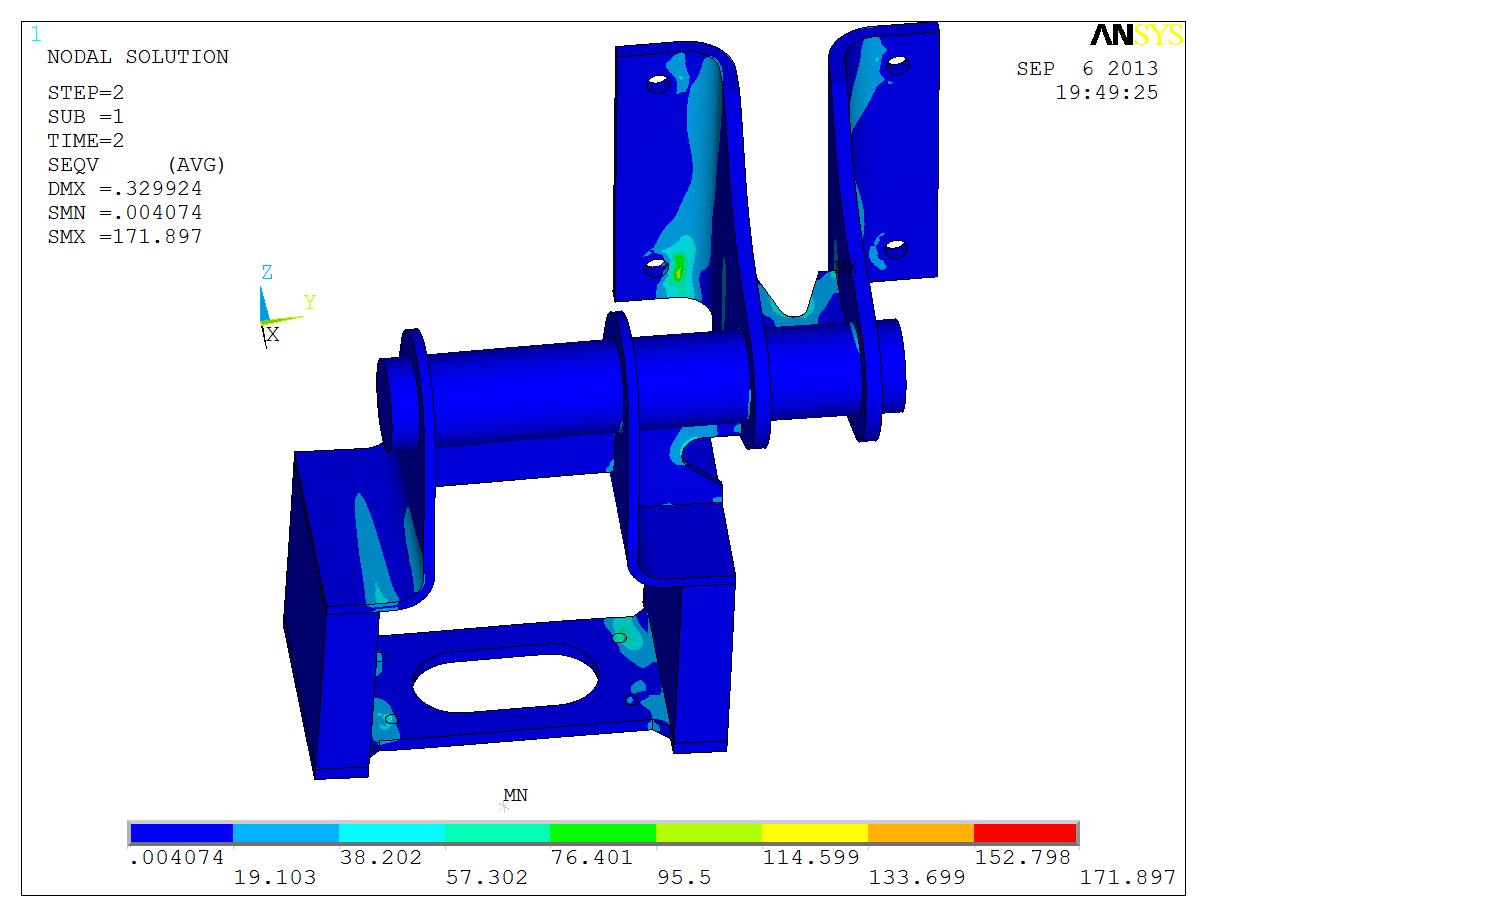Viewport: 1487px width, 917px height.
Task: Click the 19:49:25 timestamp
Action: 1107,93
